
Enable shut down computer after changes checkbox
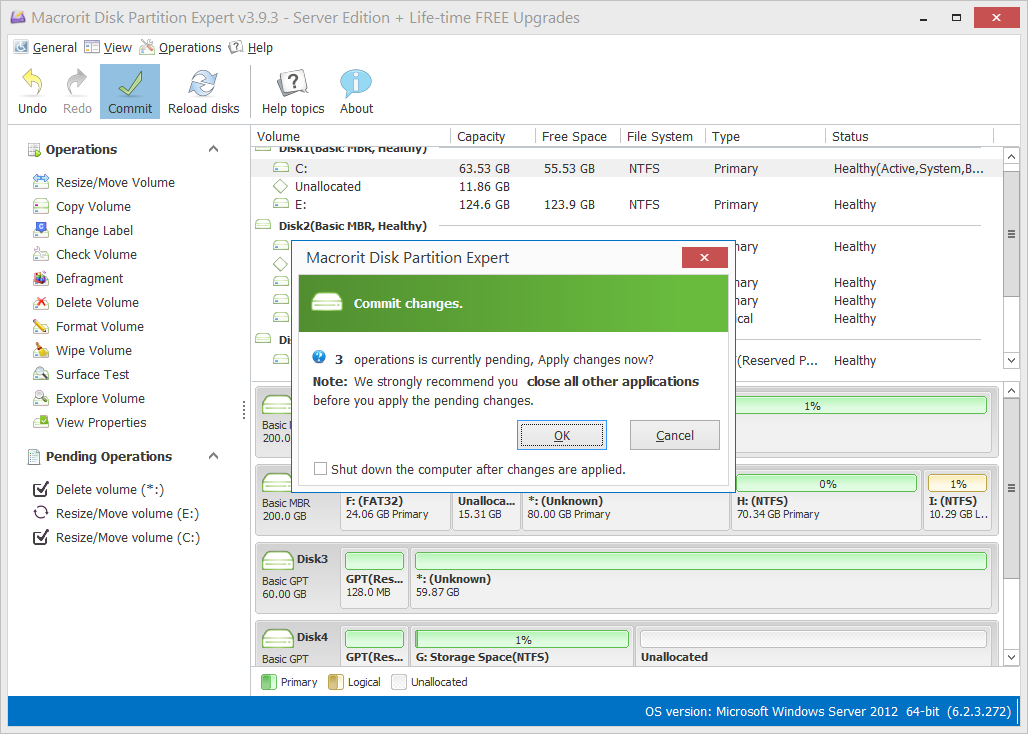click(320, 469)
